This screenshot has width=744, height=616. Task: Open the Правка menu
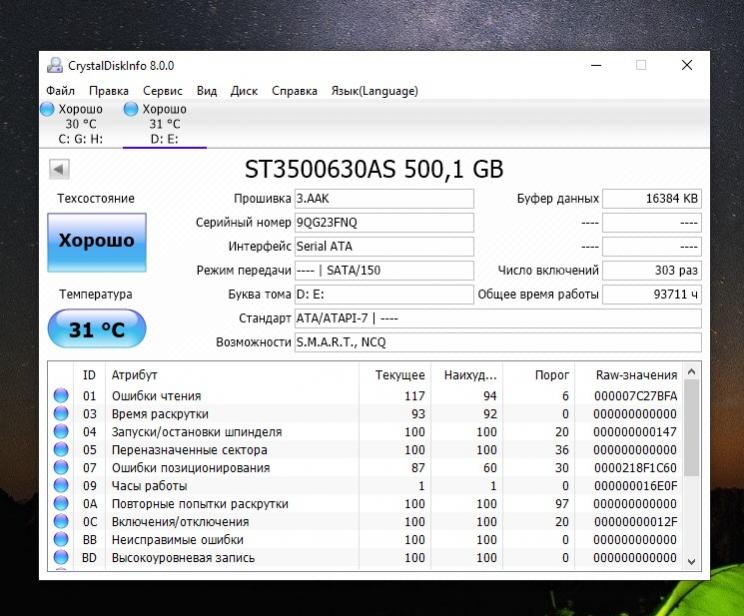(x=109, y=91)
